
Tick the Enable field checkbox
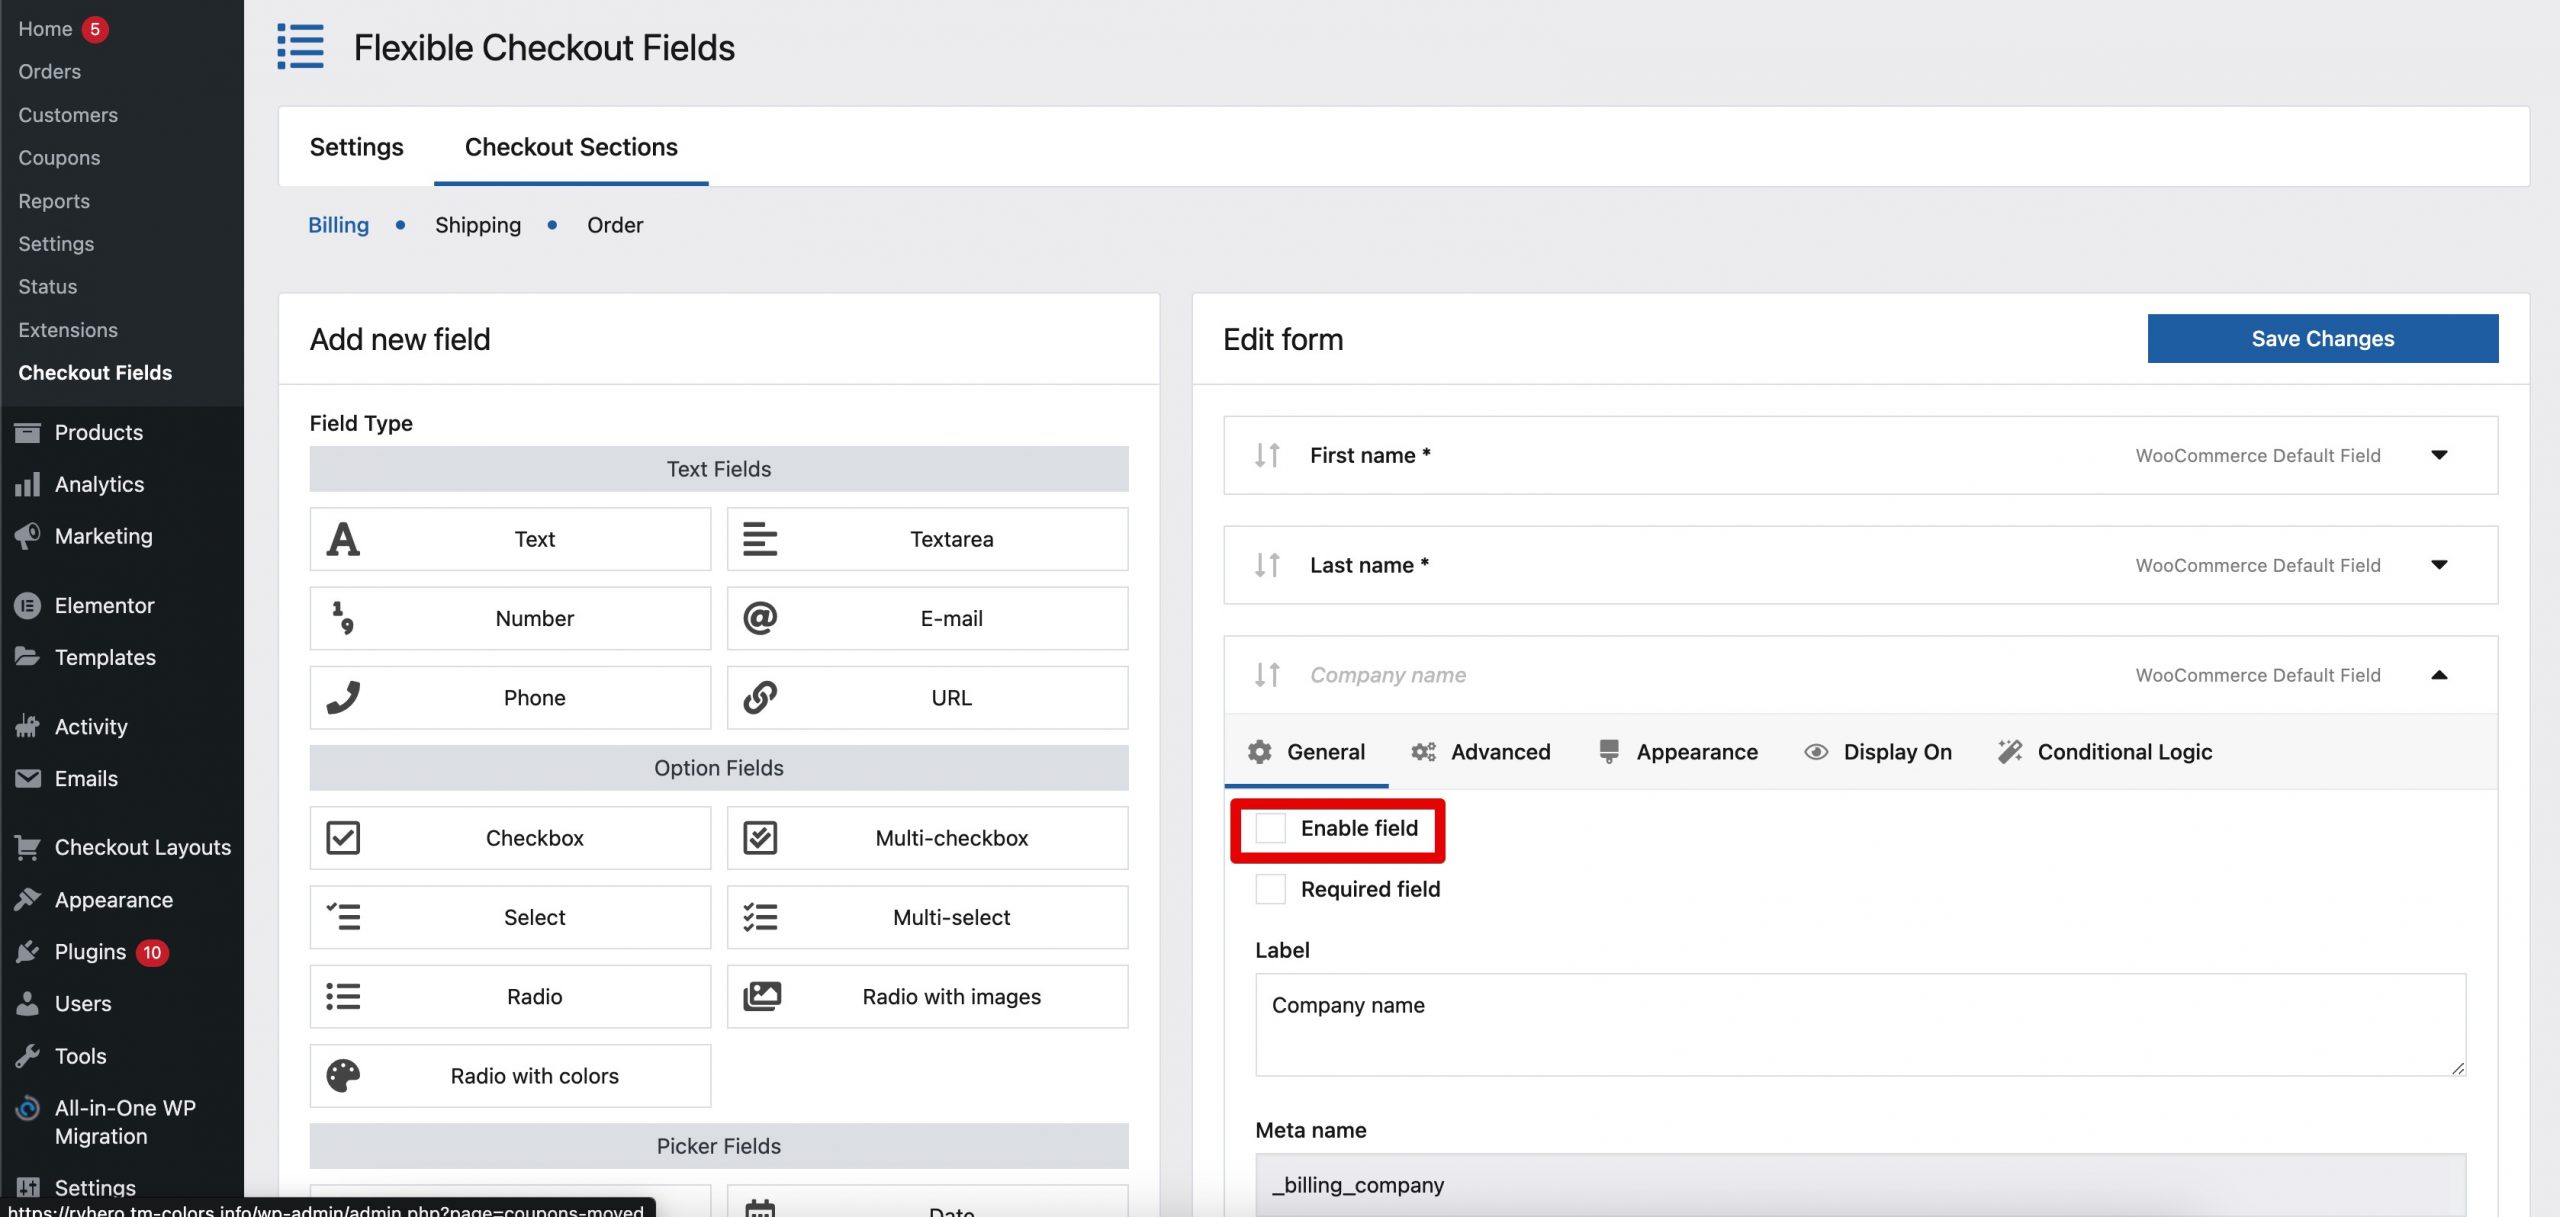1270,828
